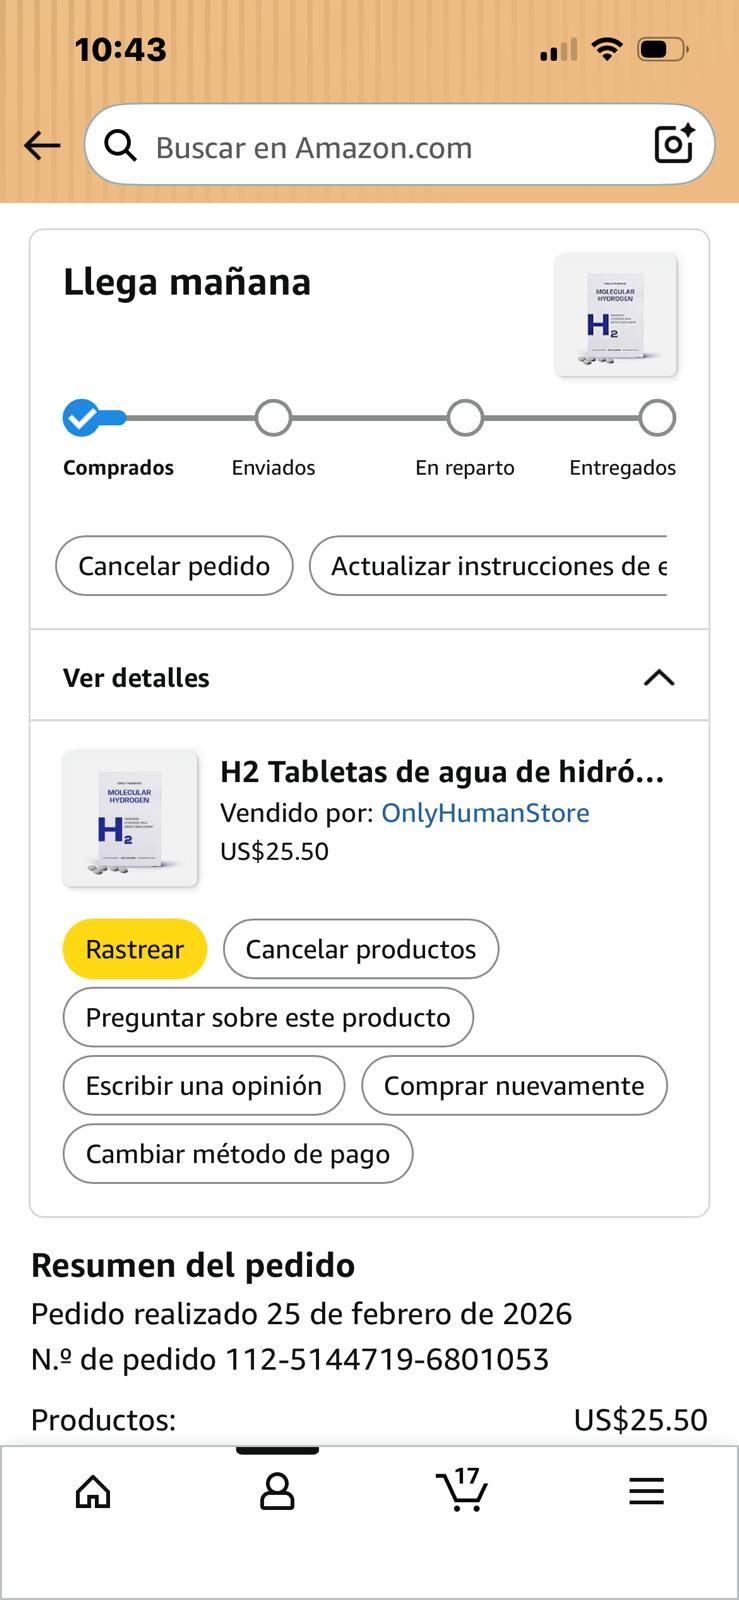Tap the Cancelar productos button
Image resolution: width=739 pixels, height=1600 pixels.
coord(361,949)
